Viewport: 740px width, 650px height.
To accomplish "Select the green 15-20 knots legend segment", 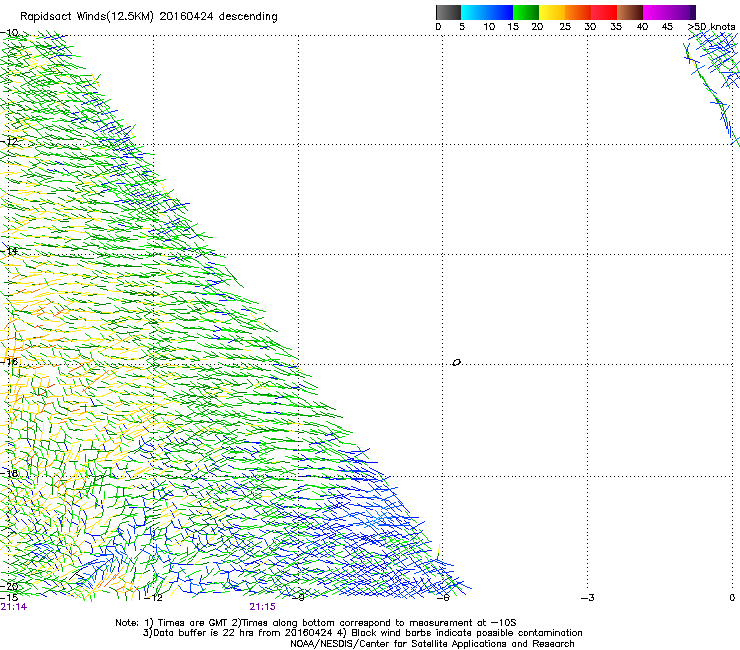I will click(526, 12).
